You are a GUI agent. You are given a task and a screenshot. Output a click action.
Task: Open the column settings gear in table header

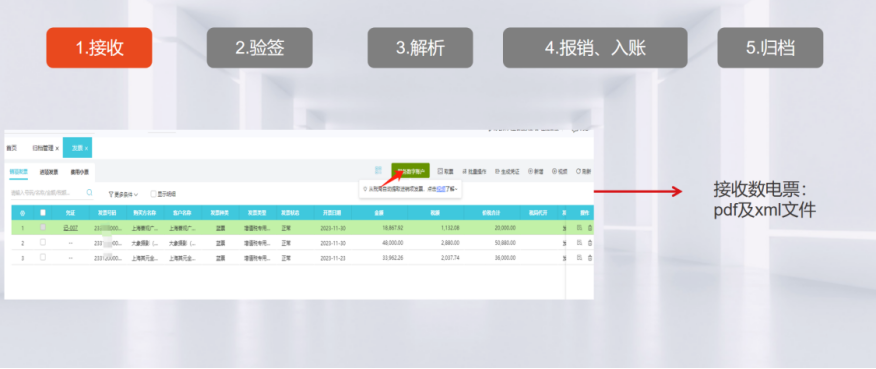pyautogui.click(x=22, y=213)
